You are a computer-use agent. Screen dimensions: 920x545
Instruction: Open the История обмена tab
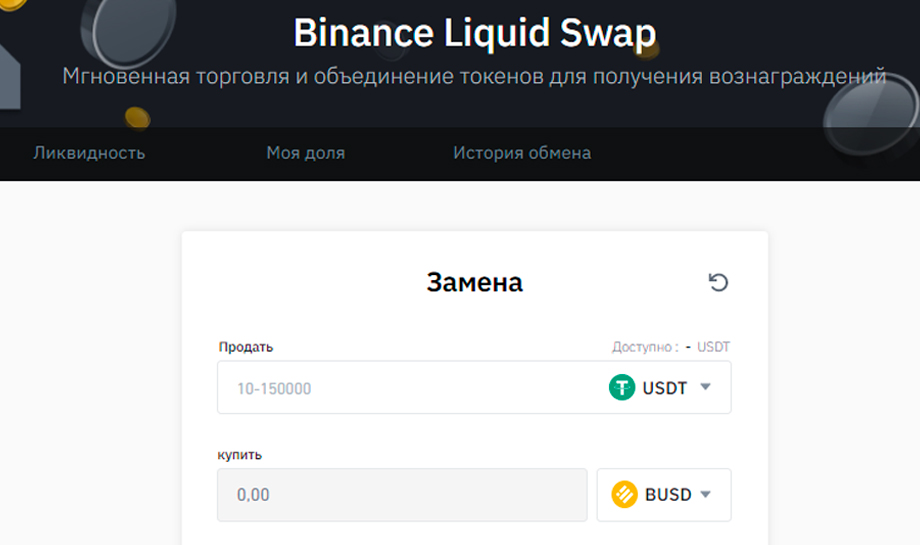521,153
